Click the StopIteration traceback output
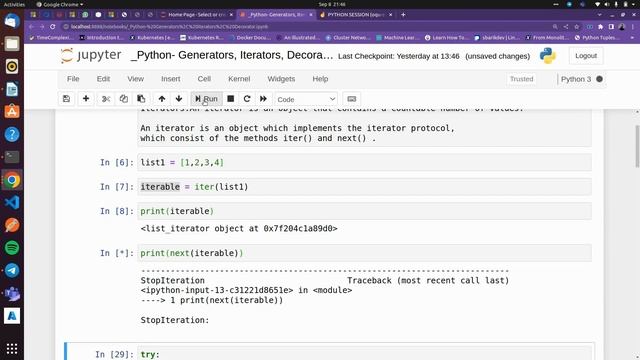Viewport: 640px width, 360px height. (x=325, y=296)
